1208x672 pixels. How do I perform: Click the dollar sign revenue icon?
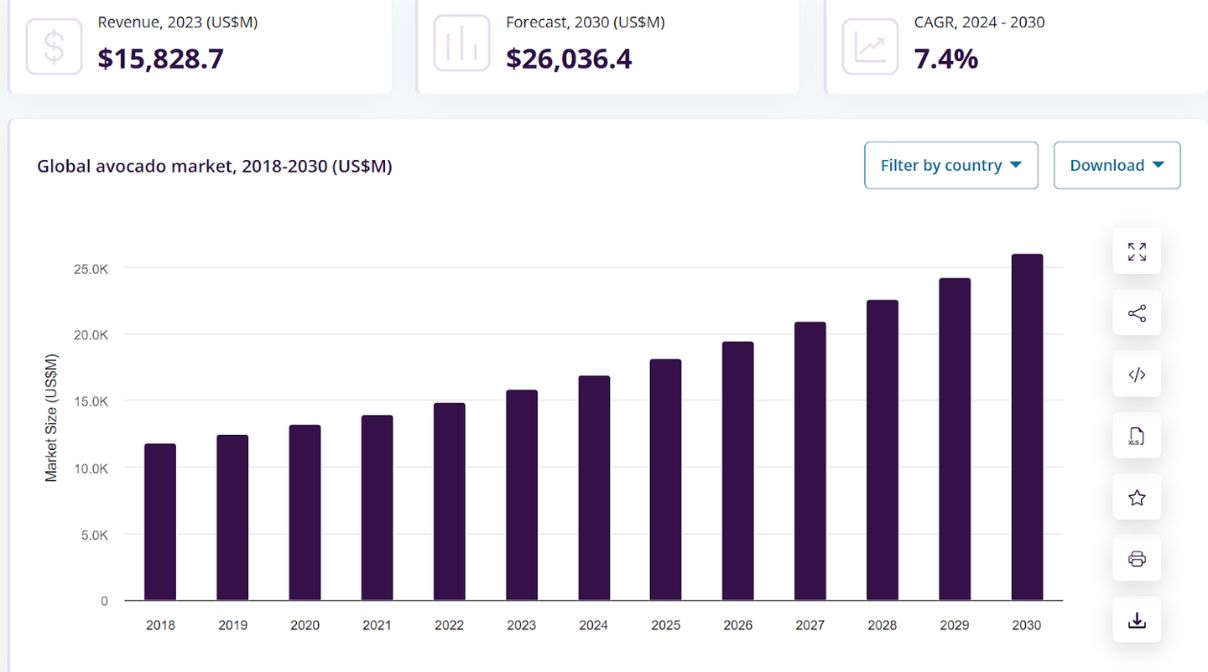54,46
